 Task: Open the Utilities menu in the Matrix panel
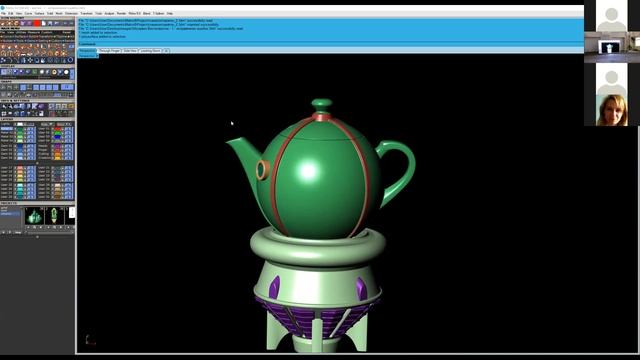(x=21, y=32)
